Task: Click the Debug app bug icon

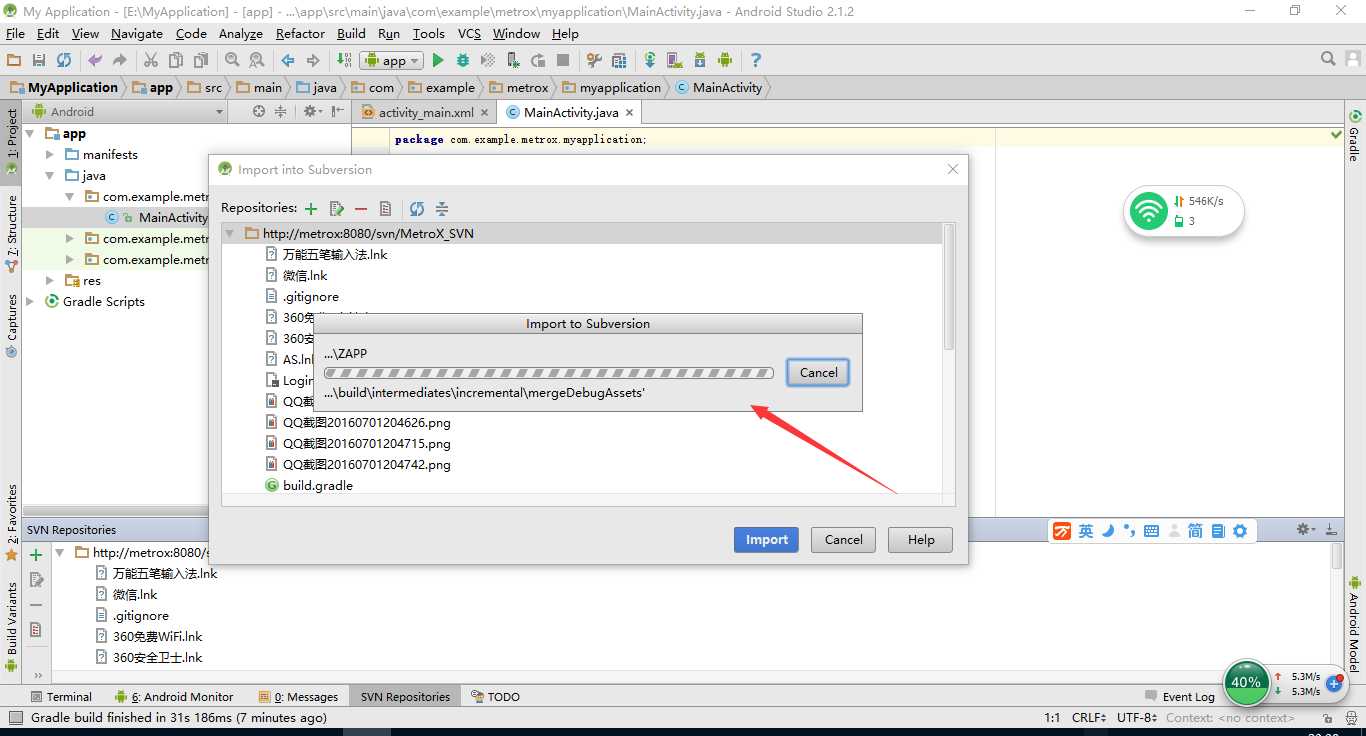Action: coord(463,60)
